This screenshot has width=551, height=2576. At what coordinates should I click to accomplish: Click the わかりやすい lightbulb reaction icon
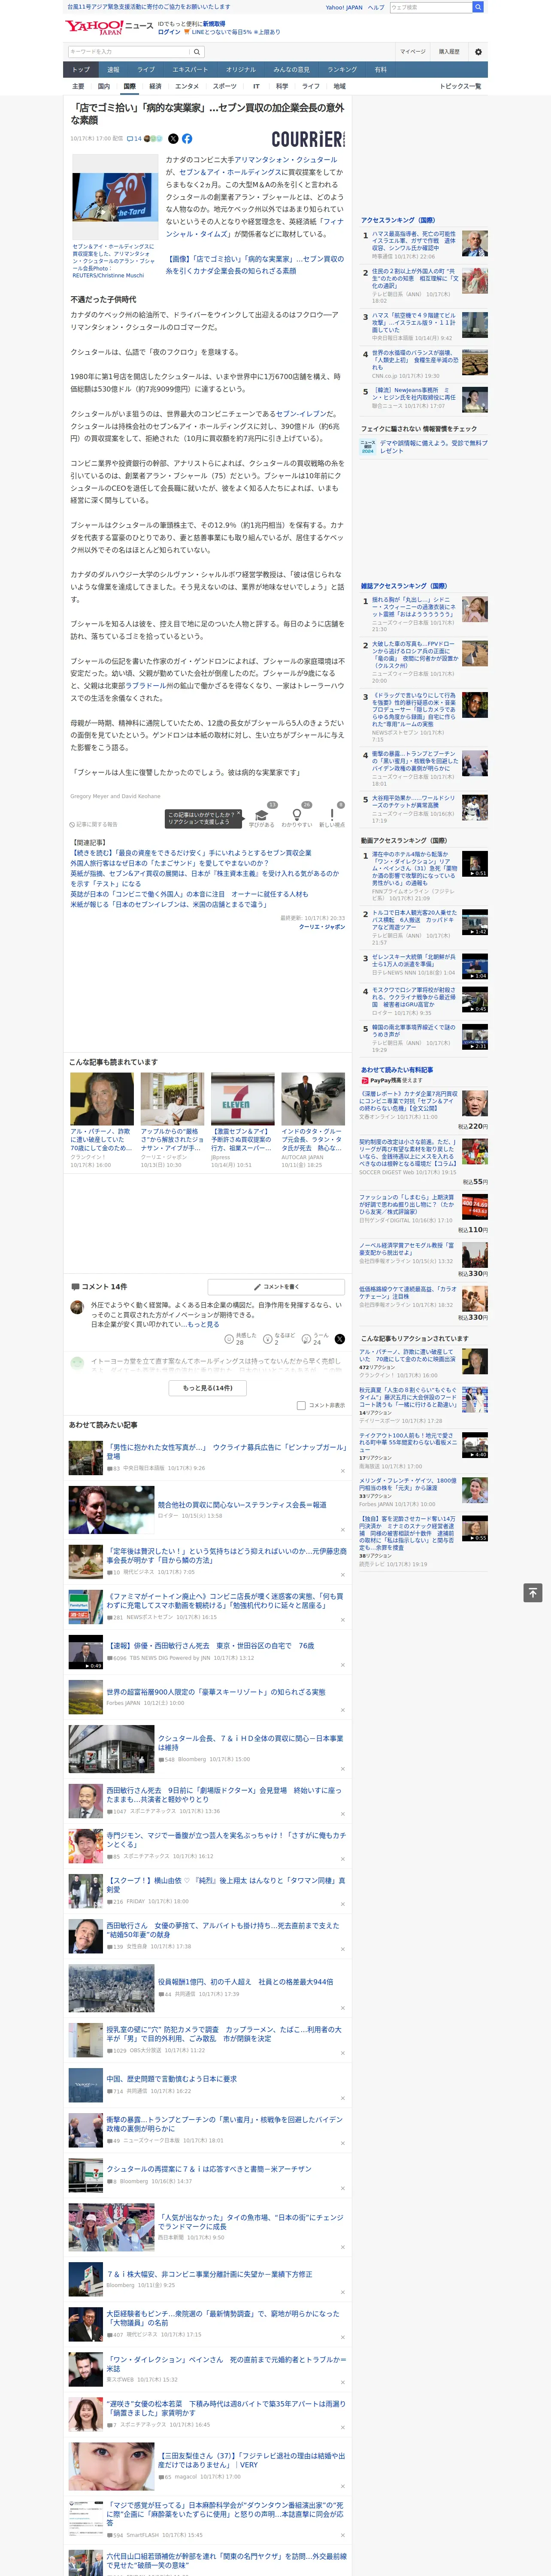coord(297,814)
